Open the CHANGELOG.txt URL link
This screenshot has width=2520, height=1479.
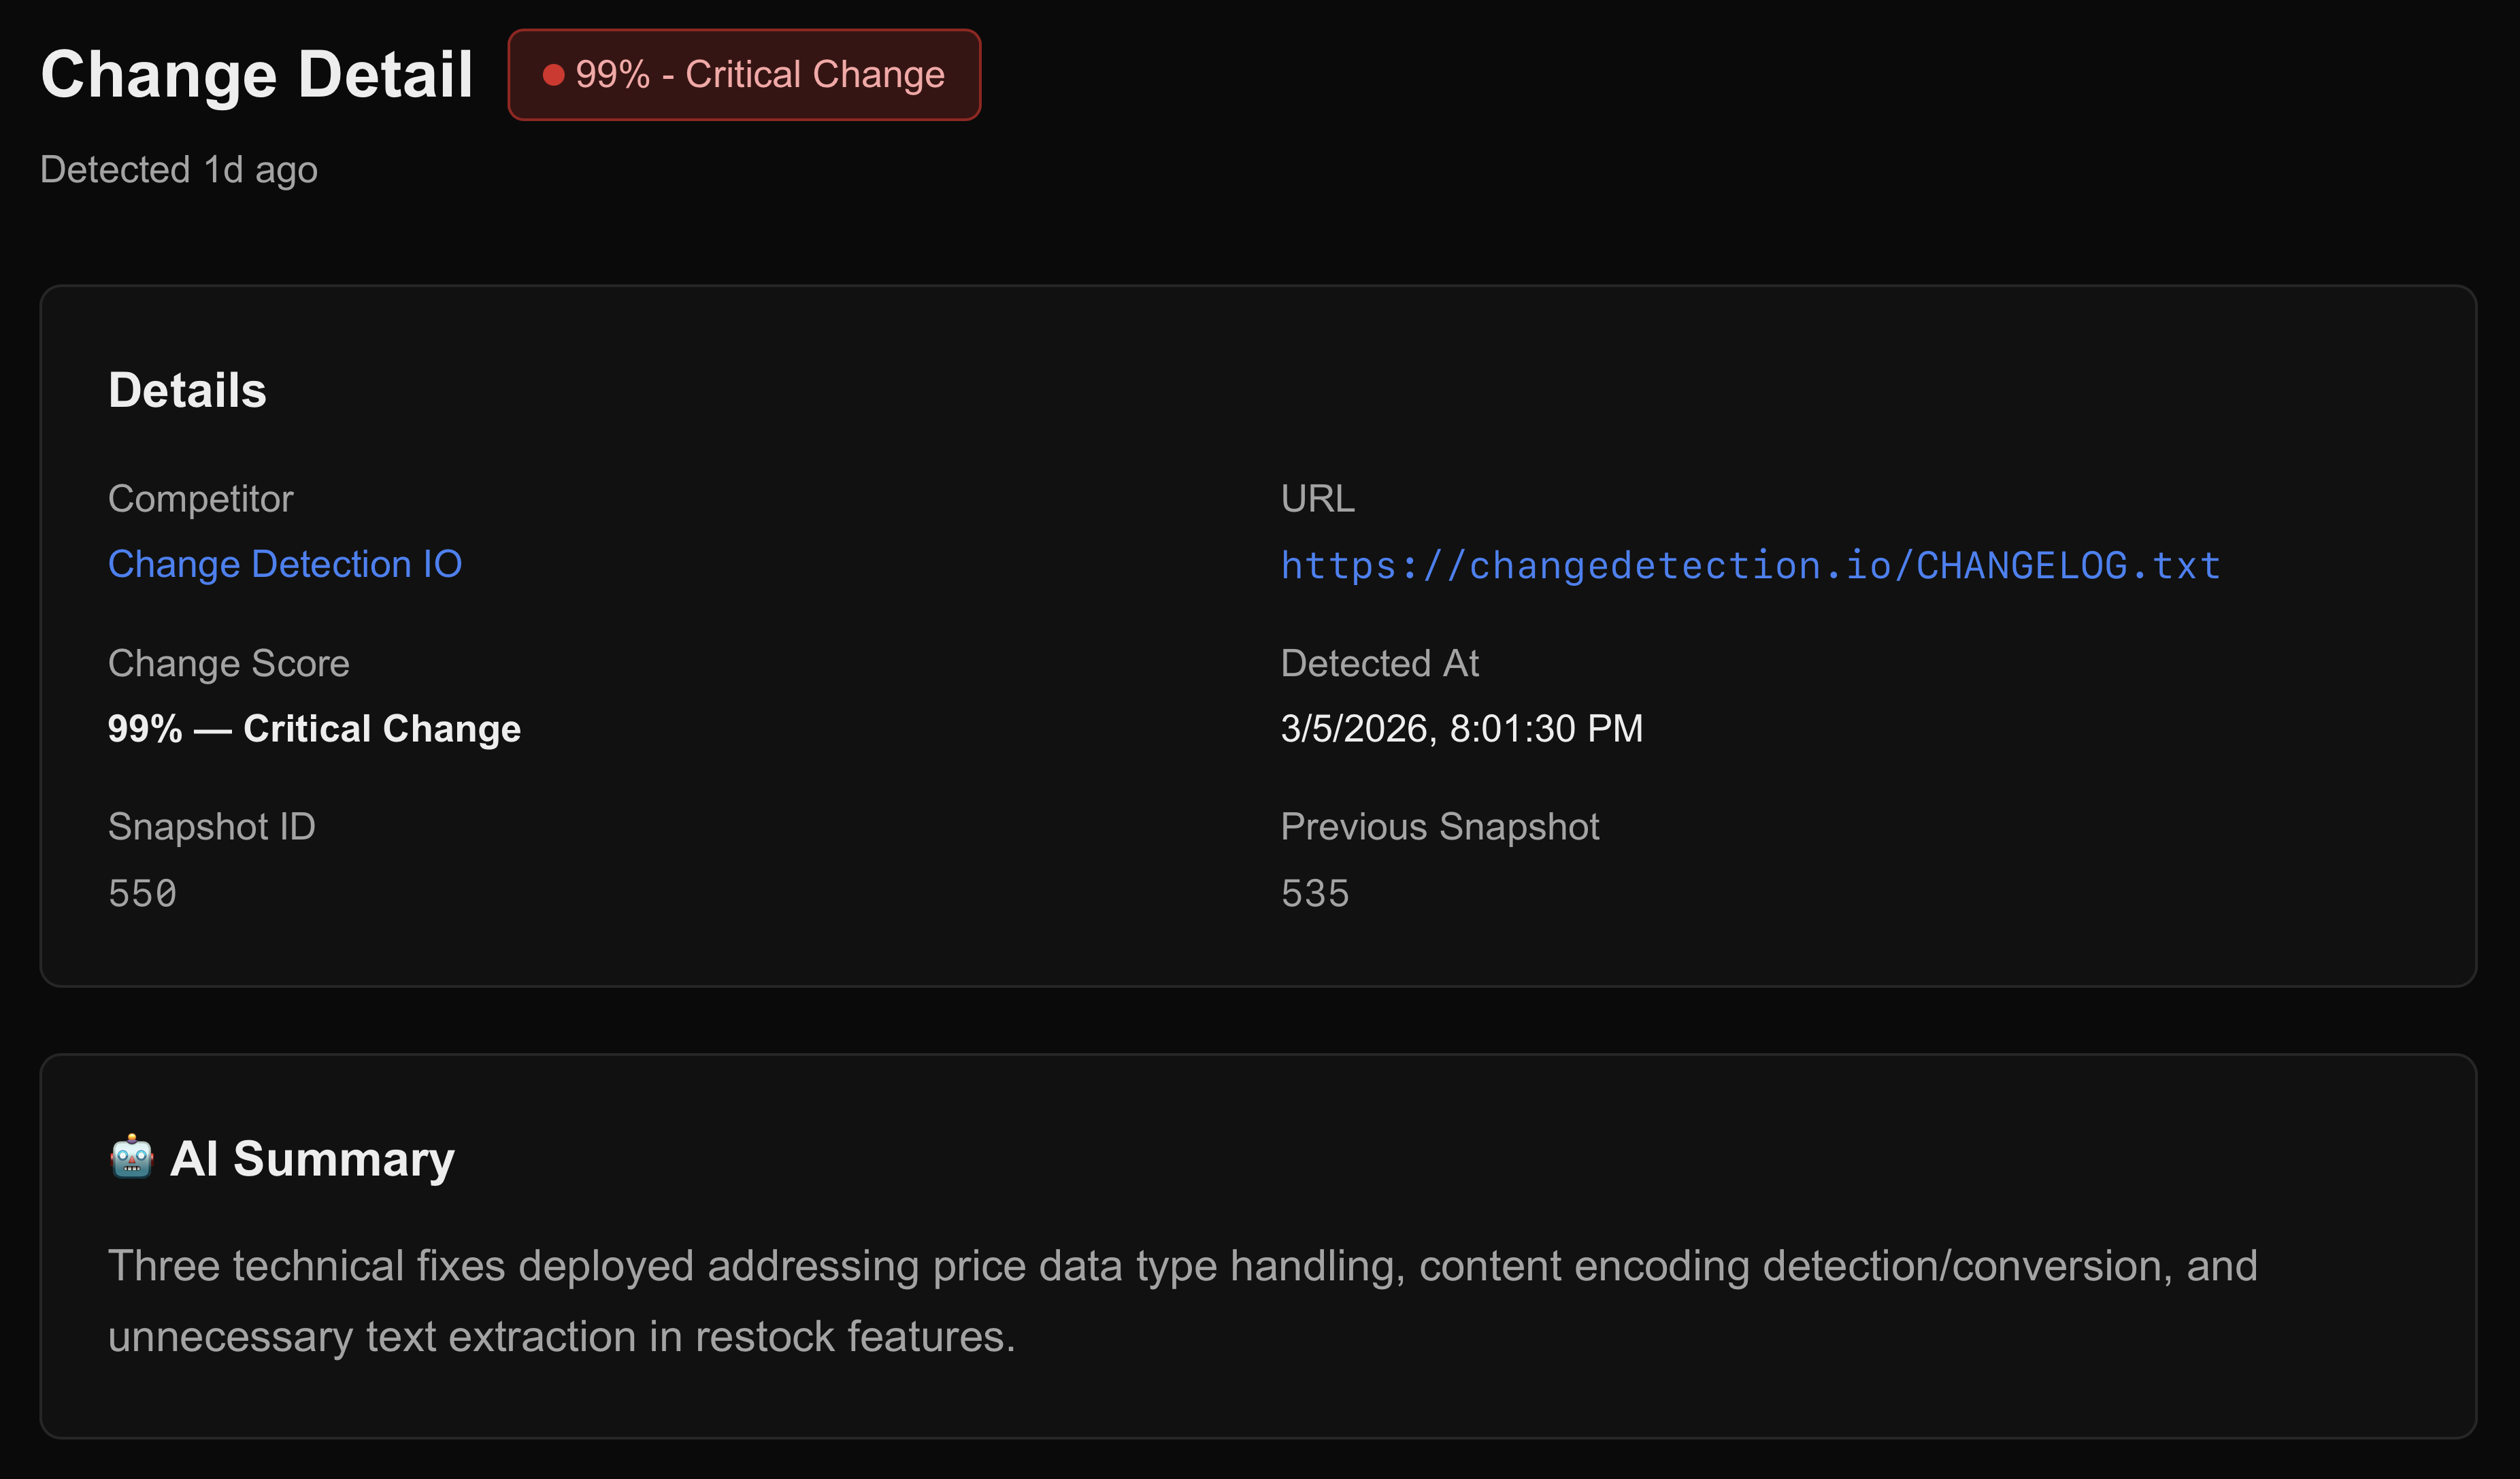tap(1749, 564)
